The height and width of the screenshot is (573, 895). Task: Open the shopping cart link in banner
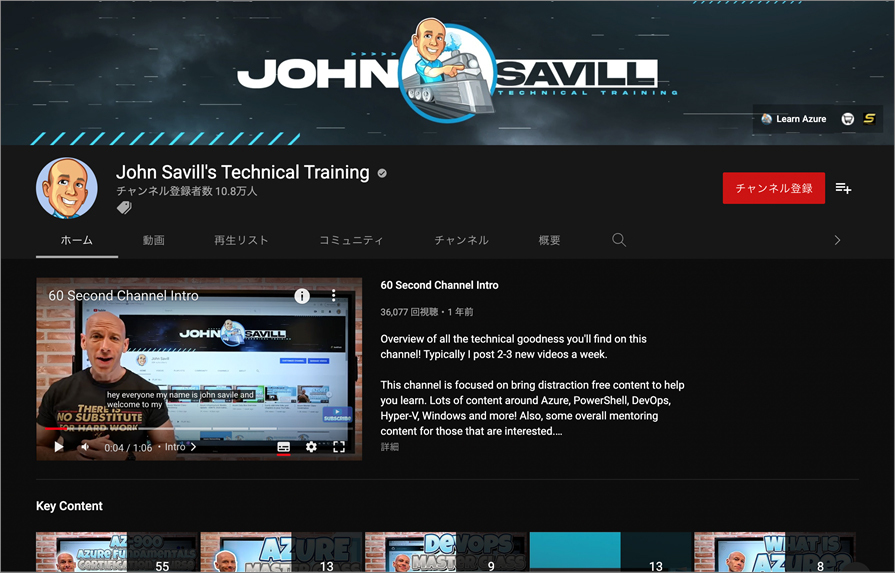coord(848,119)
